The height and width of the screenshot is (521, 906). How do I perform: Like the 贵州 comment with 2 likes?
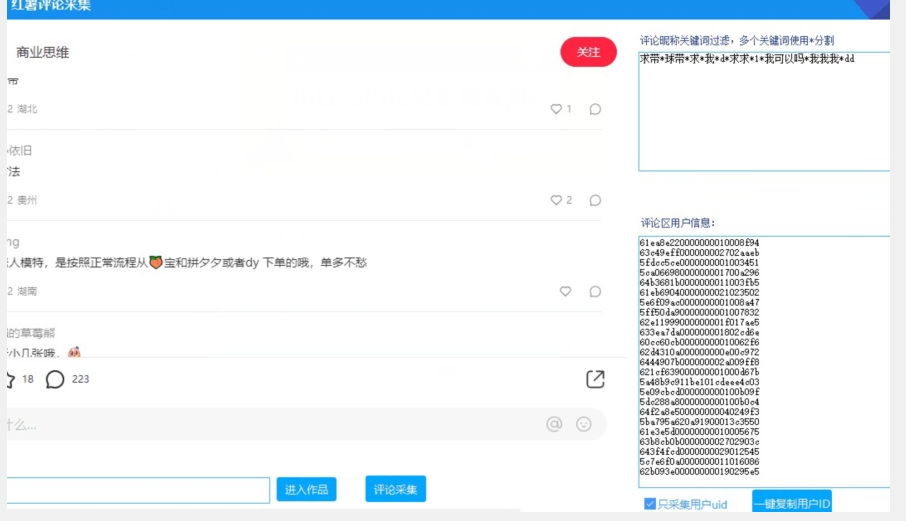557,200
